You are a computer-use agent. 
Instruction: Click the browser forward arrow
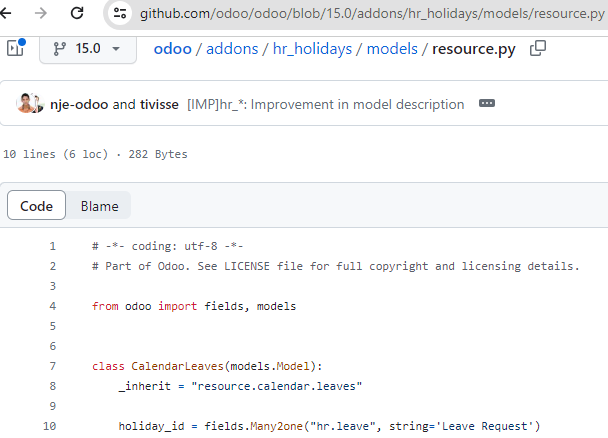point(40,13)
